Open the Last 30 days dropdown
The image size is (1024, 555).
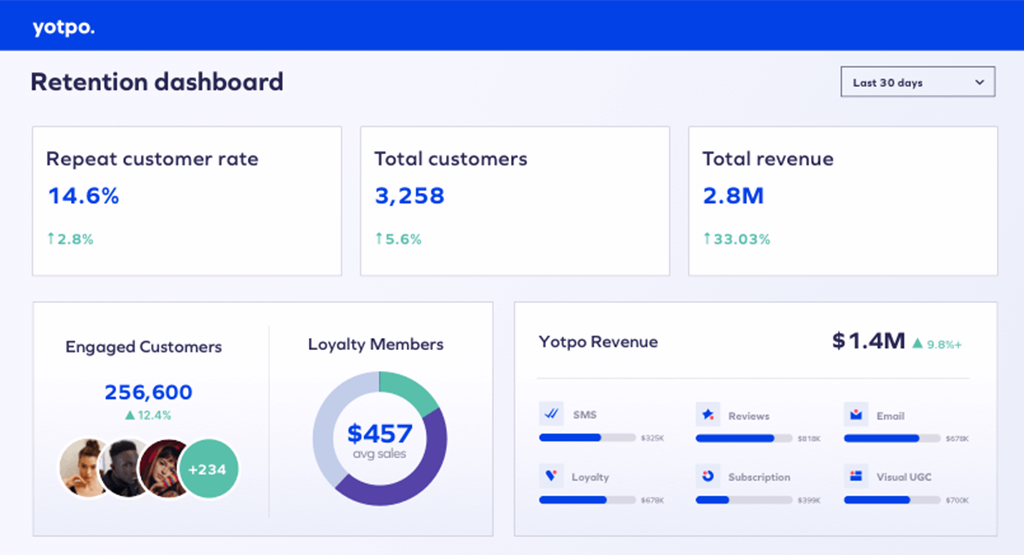917,82
